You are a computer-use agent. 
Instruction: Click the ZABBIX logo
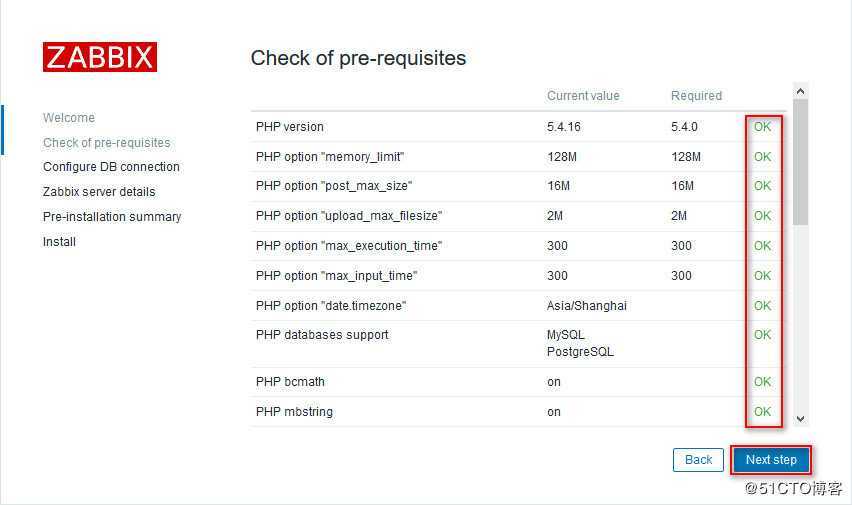tap(100, 57)
